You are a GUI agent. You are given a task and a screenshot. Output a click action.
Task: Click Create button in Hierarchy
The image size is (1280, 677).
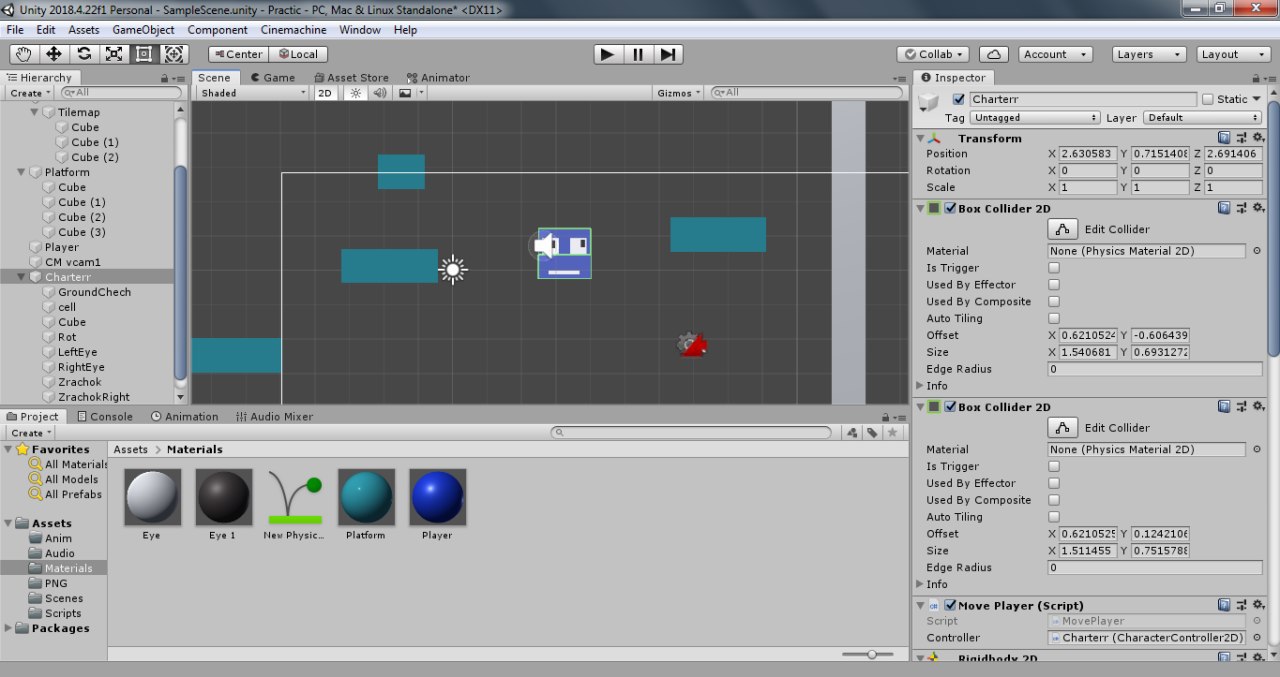pyautogui.click(x=29, y=93)
